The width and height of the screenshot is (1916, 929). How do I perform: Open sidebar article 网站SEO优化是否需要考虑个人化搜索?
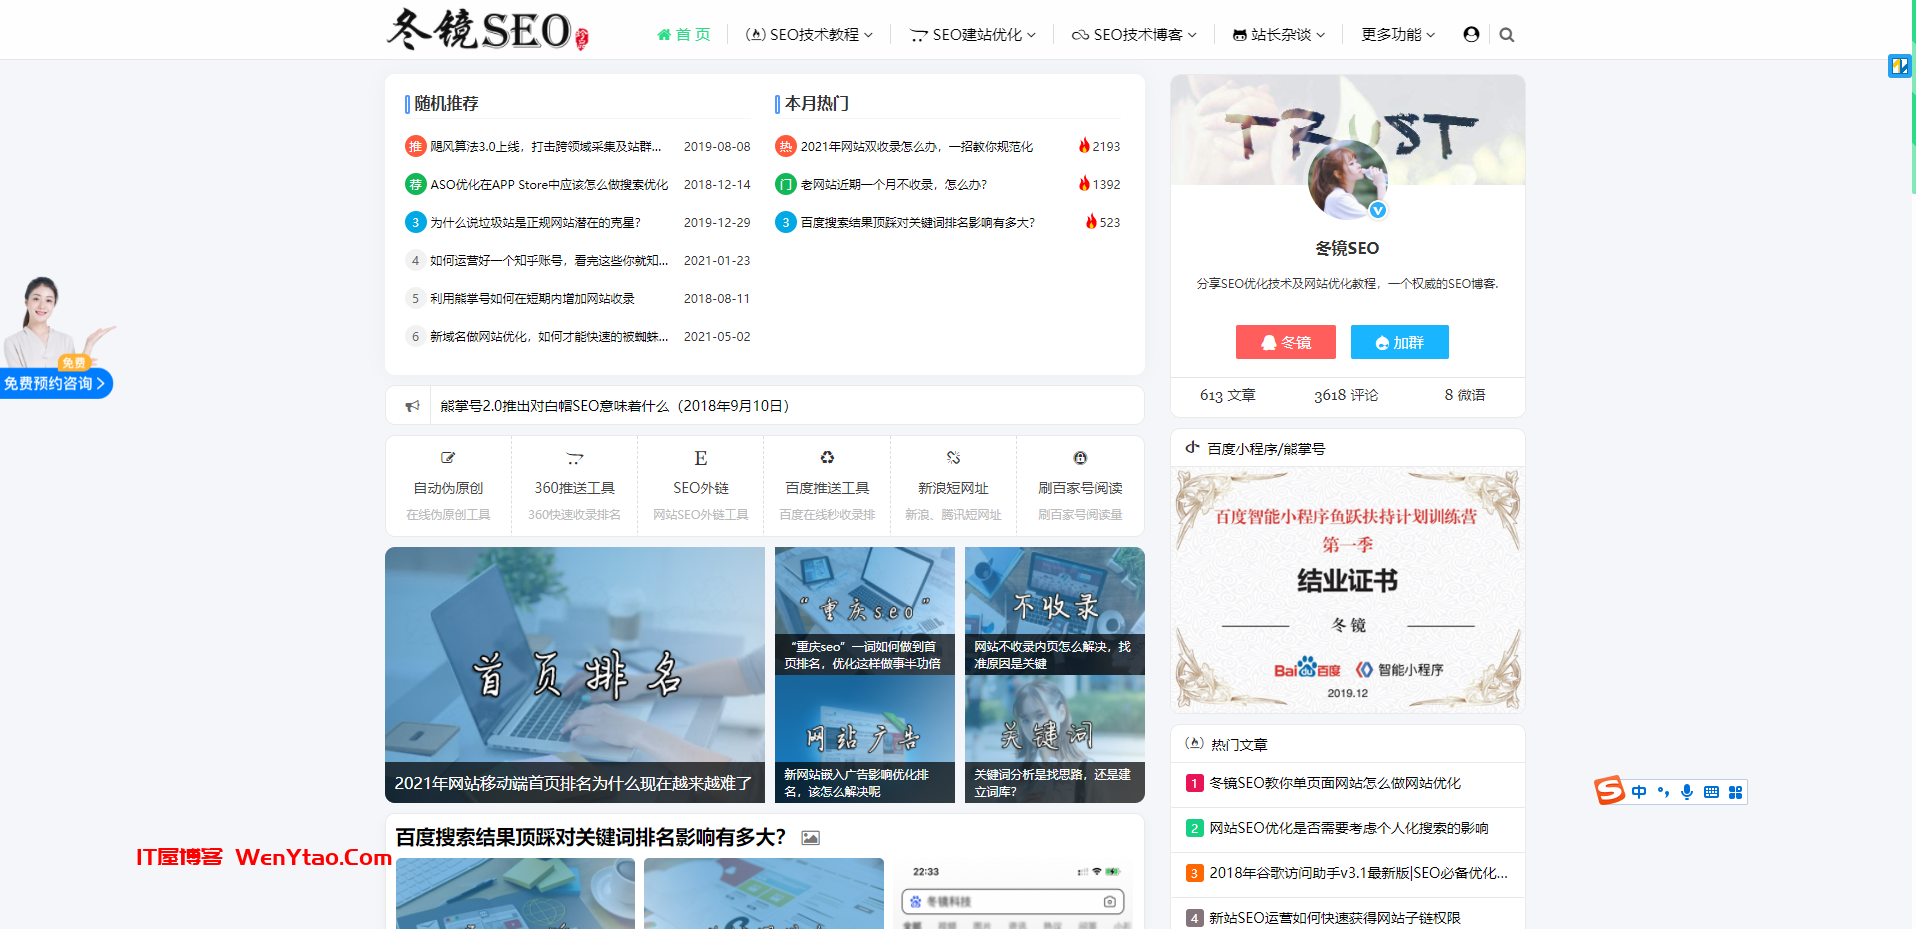click(x=1349, y=828)
